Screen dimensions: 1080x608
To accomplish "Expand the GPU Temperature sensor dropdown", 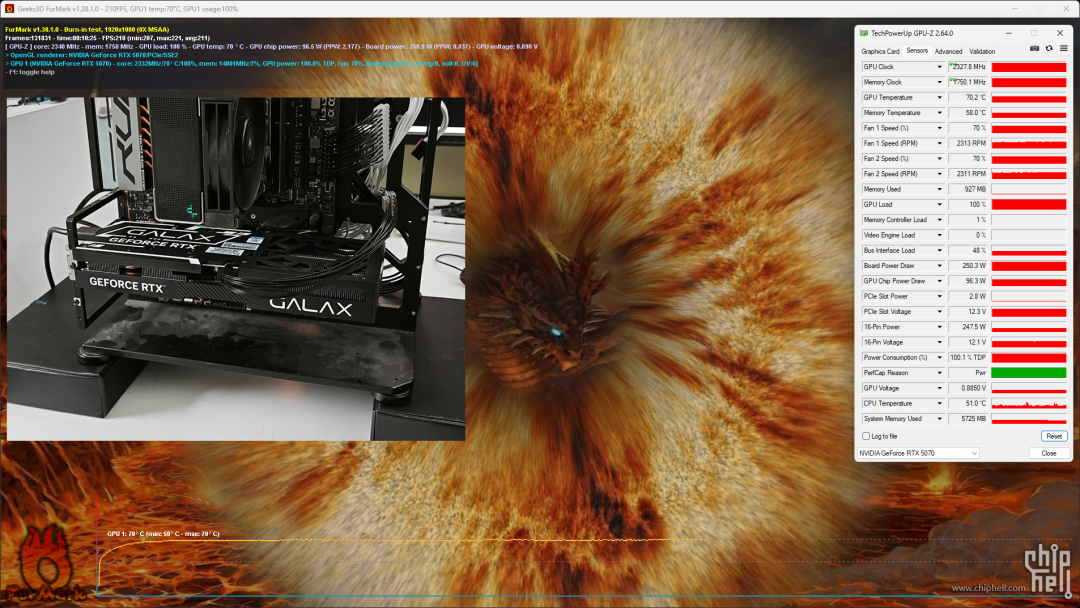I will pos(939,97).
